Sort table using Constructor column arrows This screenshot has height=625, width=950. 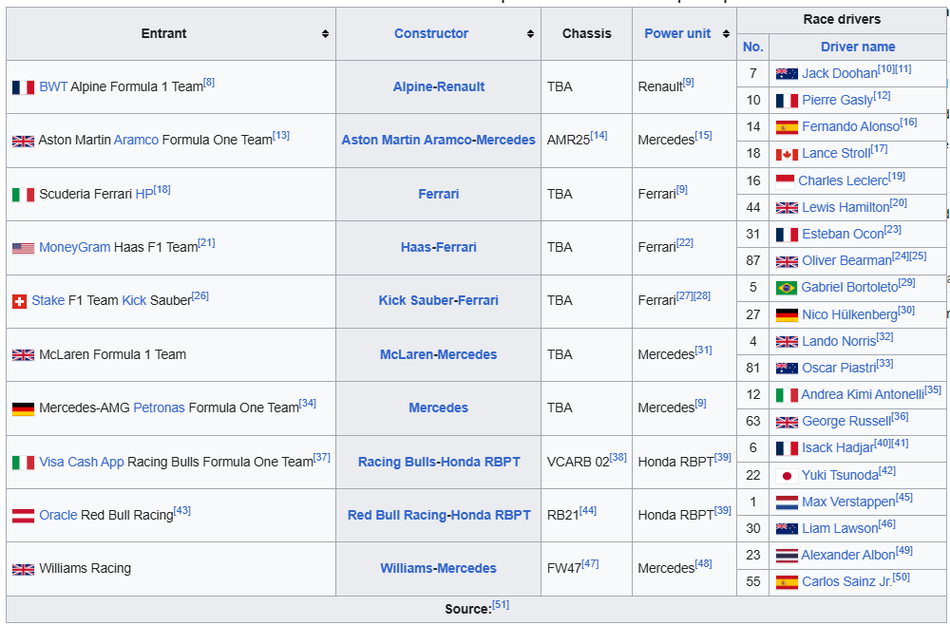[x=530, y=34]
